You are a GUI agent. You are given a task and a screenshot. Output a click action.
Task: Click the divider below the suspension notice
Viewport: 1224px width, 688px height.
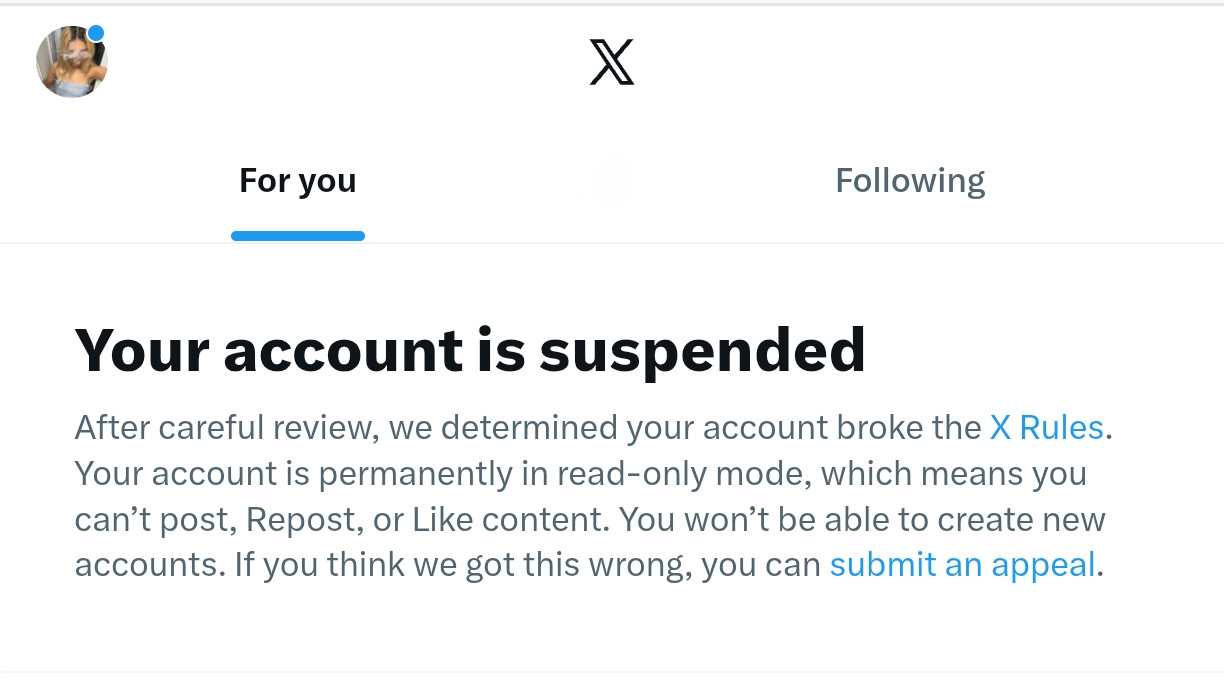(612, 672)
